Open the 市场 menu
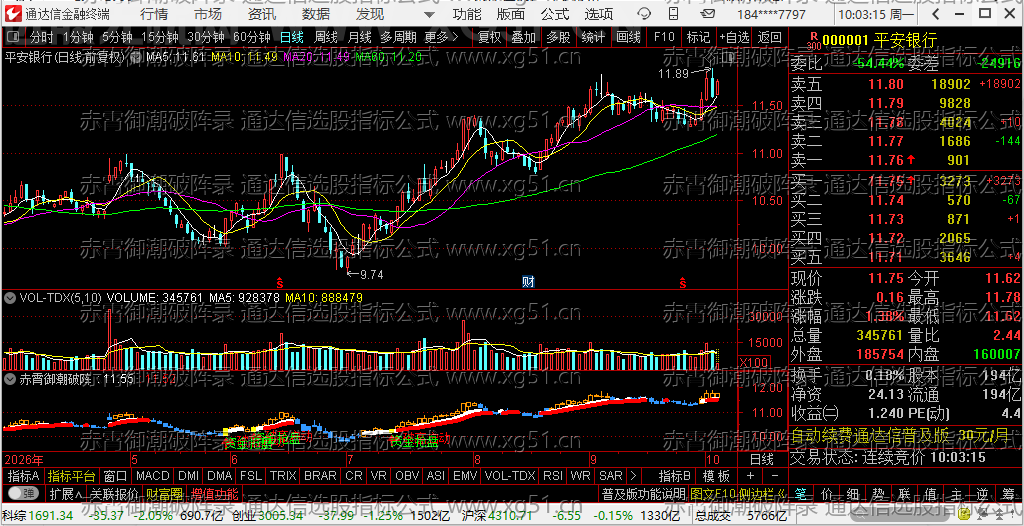Image resolution: width=1024 pixels, height=526 pixels. click(x=208, y=14)
